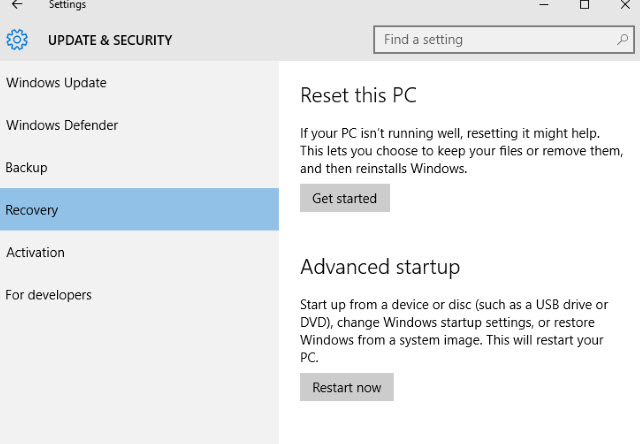Click Restart now under Advanced startup
Image resolution: width=640 pixels, height=444 pixels.
347,387
